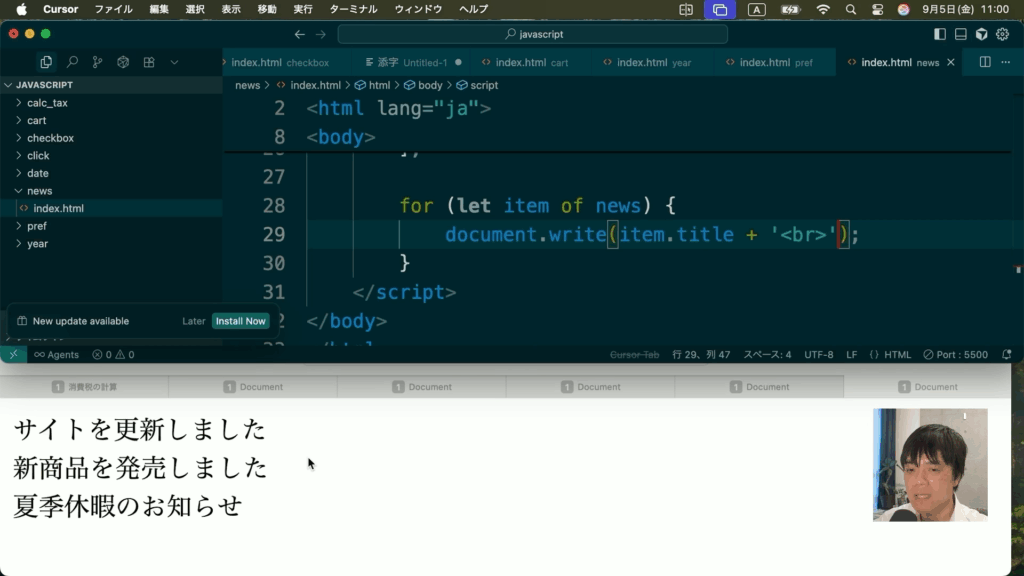
Task: Click the Install Now button
Action: click(x=240, y=321)
